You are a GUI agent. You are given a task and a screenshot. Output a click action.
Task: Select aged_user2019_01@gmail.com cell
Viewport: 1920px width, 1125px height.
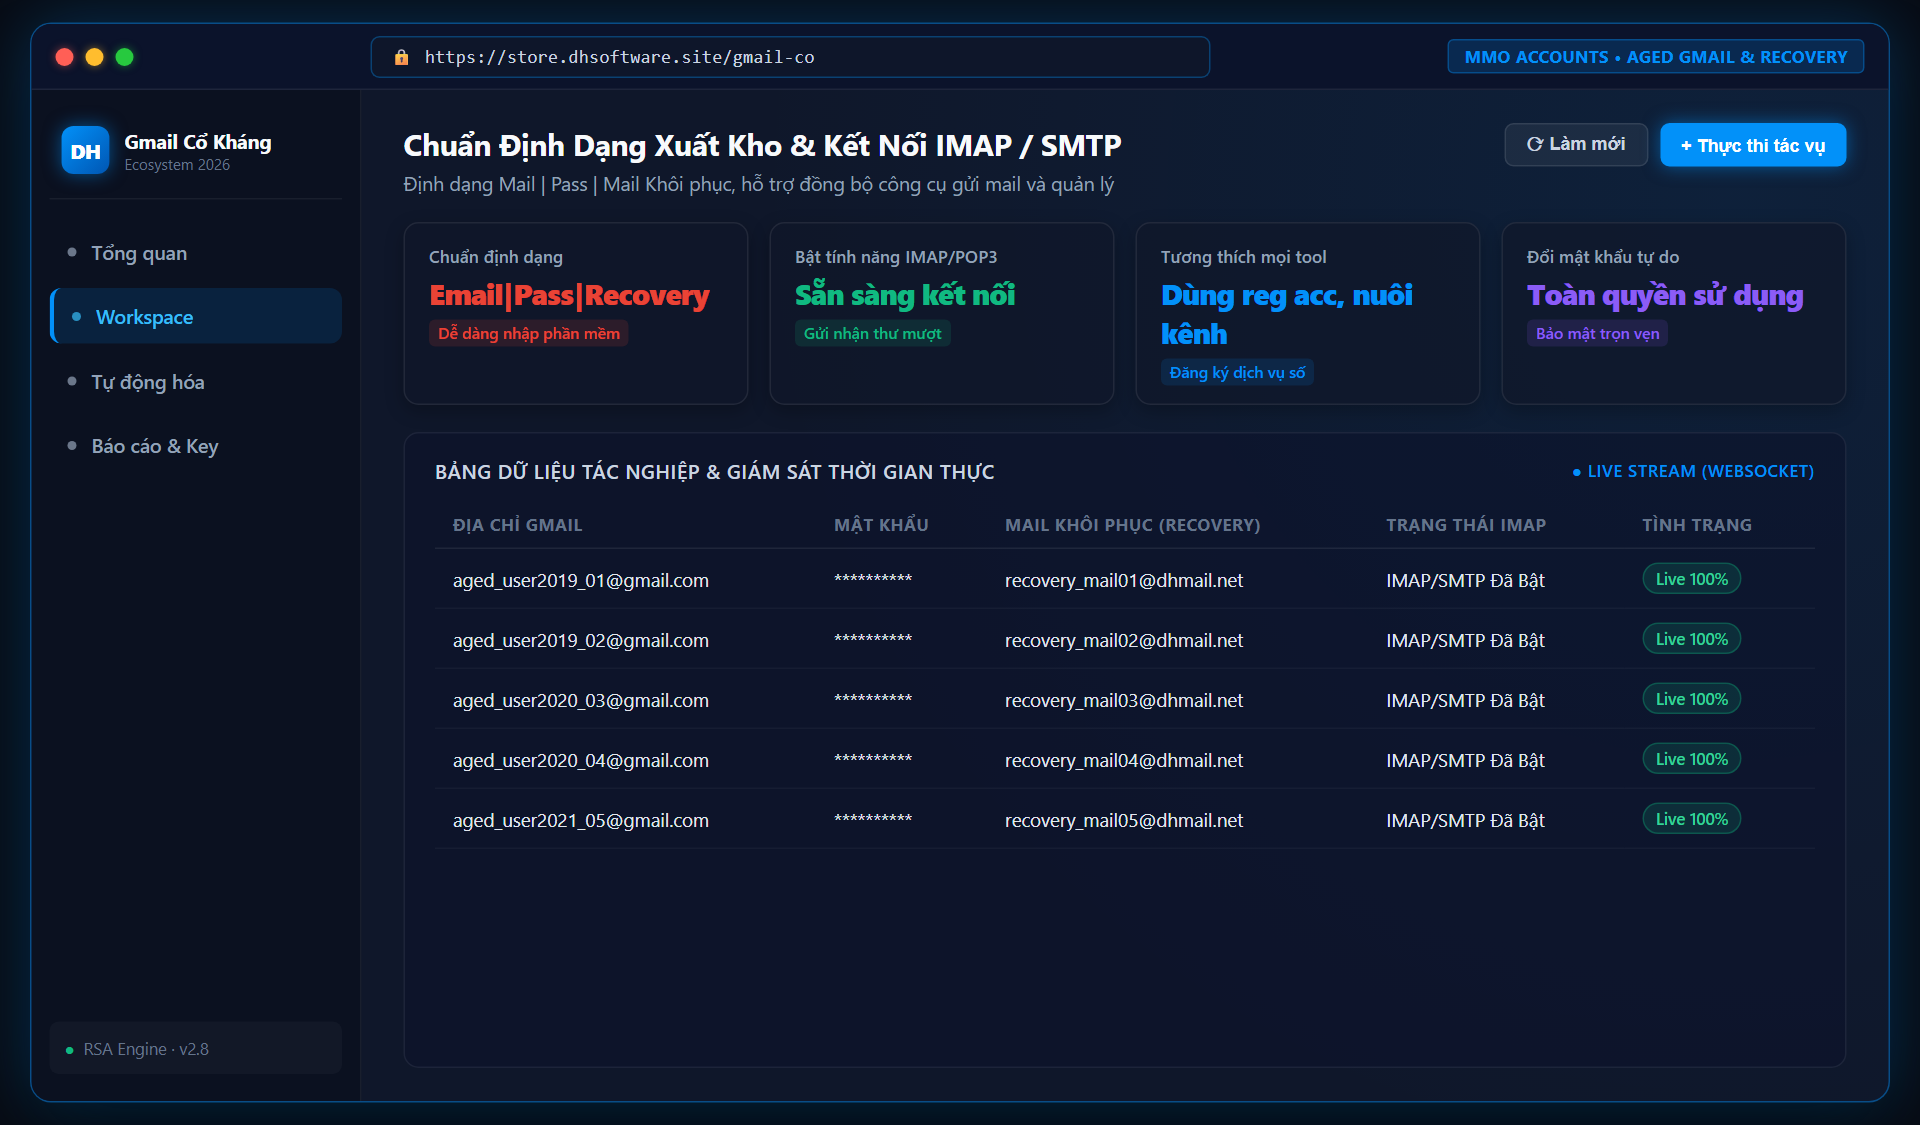click(x=581, y=580)
